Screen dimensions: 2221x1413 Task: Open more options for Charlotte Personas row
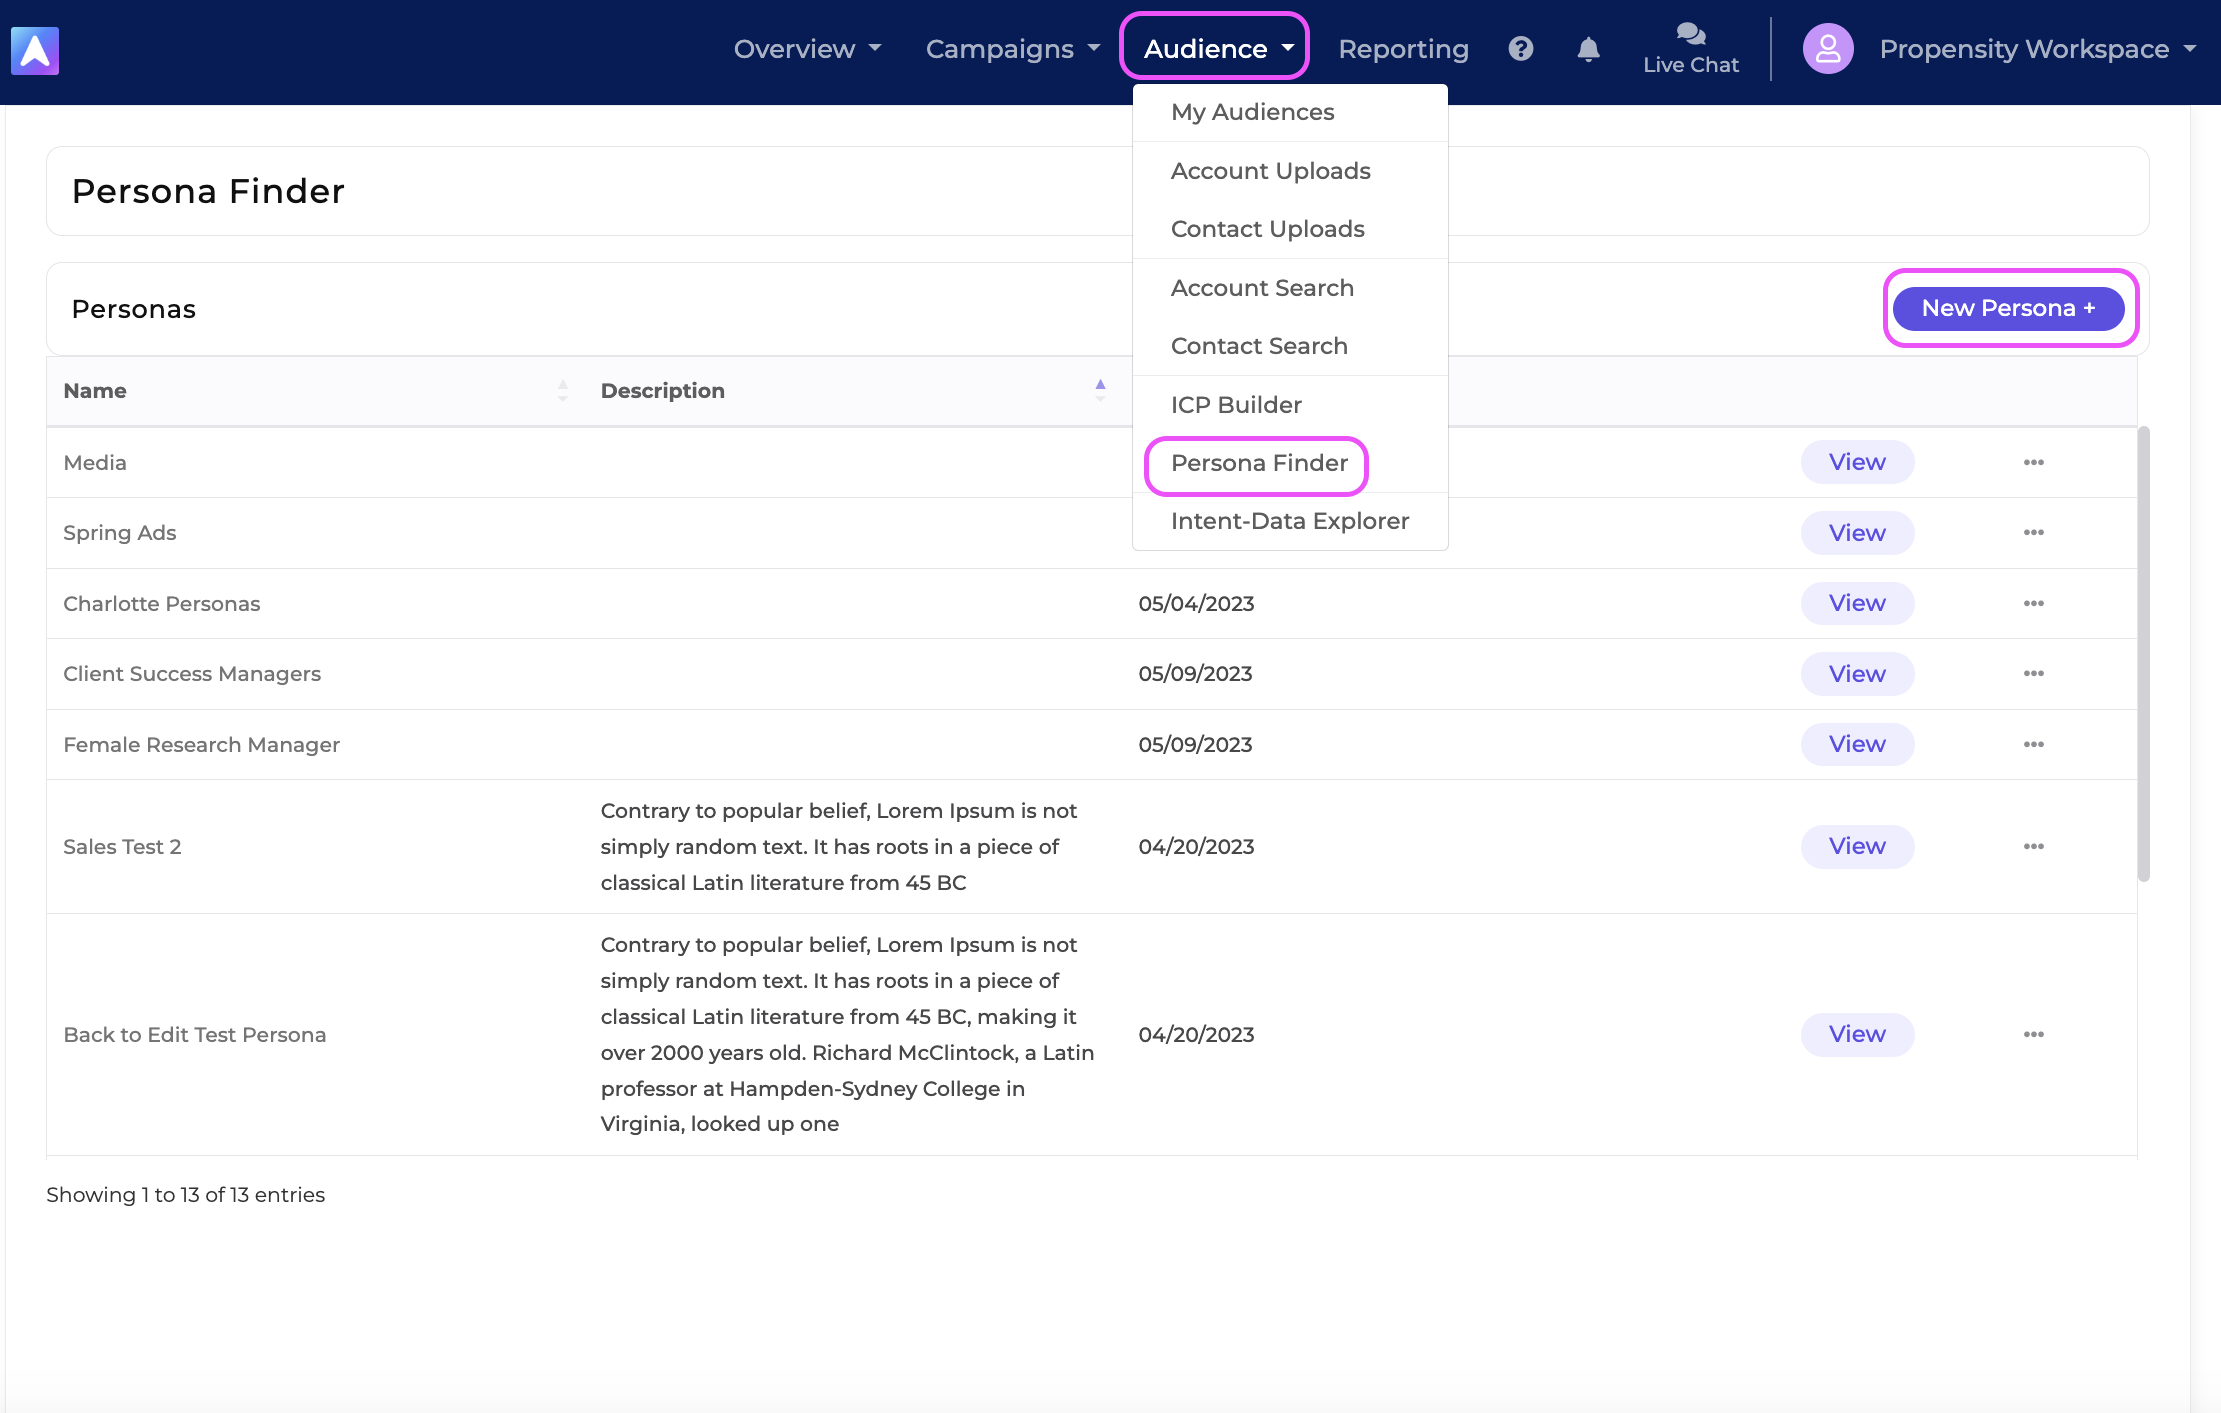pyautogui.click(x=2033, y=603)
